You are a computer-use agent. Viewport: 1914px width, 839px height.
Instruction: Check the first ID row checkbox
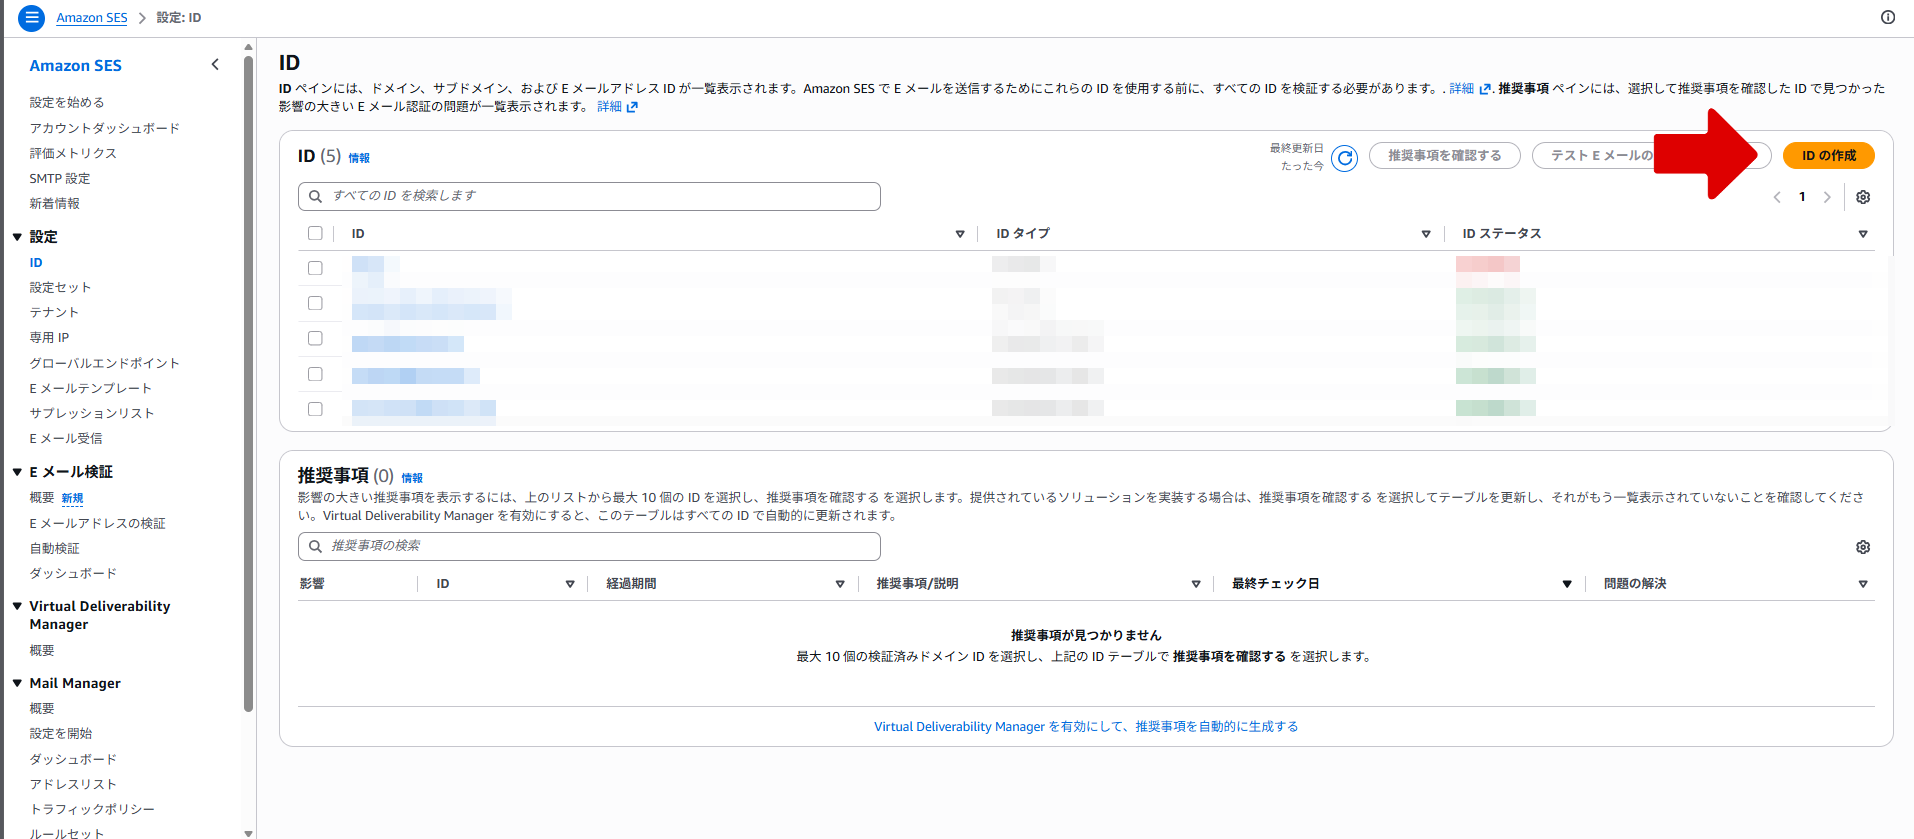[315, 268]
